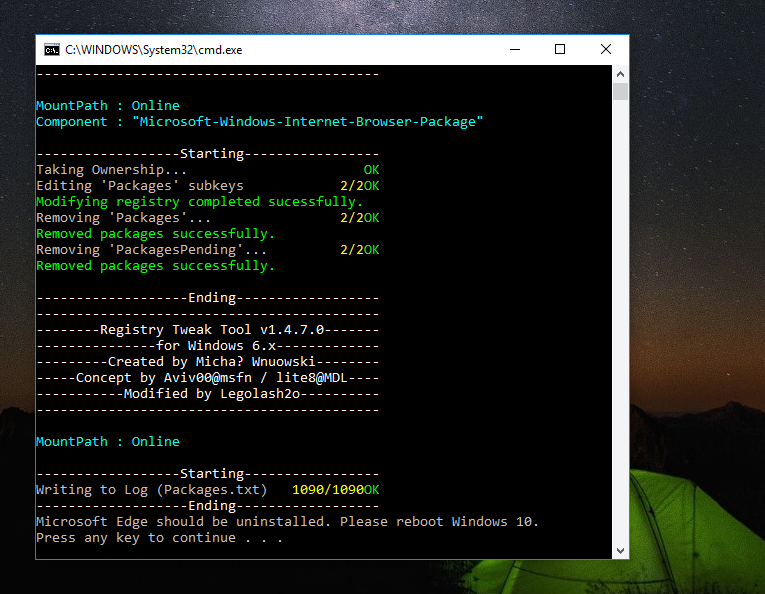Image resolution: width=765 pixels, height=594 pixels.
Task: Open the cmd.exe system menu icon
Action: pos(52,50)
